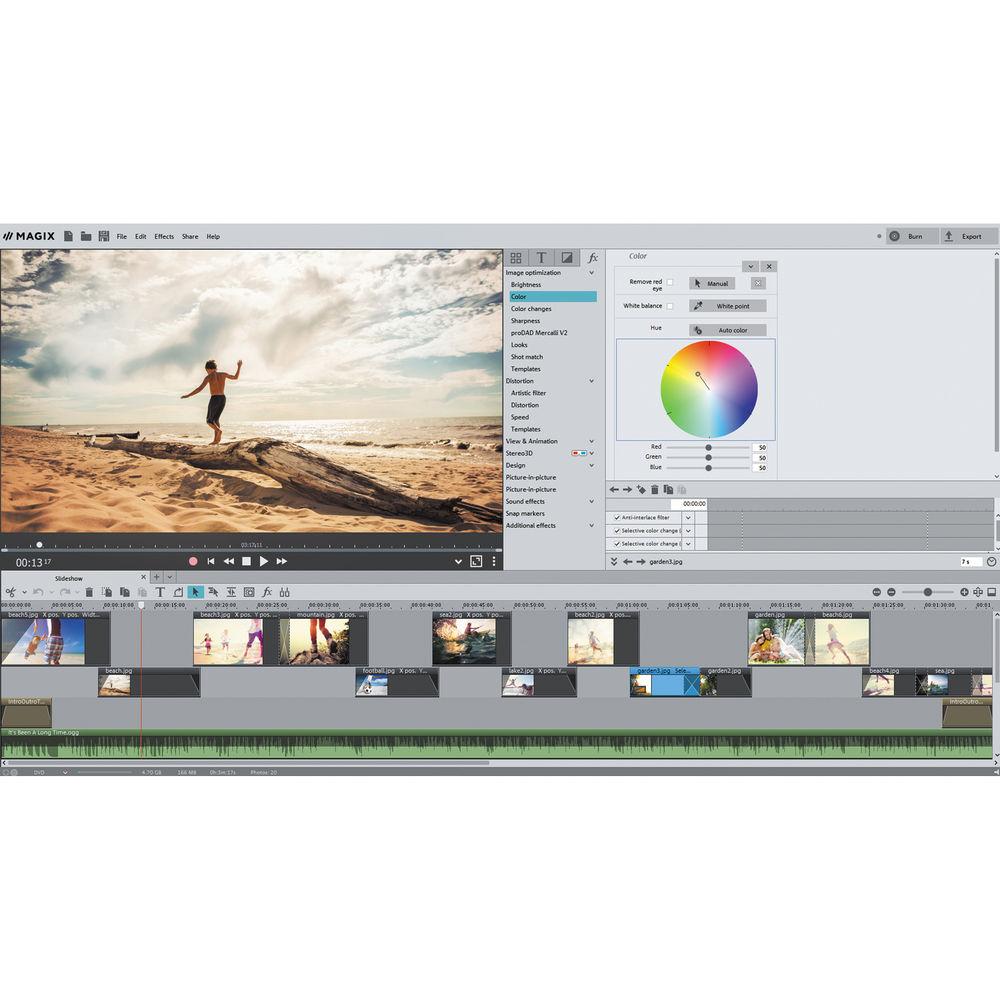Open the Effects menu in the menu bar
The height and width of the screenshot is (1000, 1000).
[163, 236]
